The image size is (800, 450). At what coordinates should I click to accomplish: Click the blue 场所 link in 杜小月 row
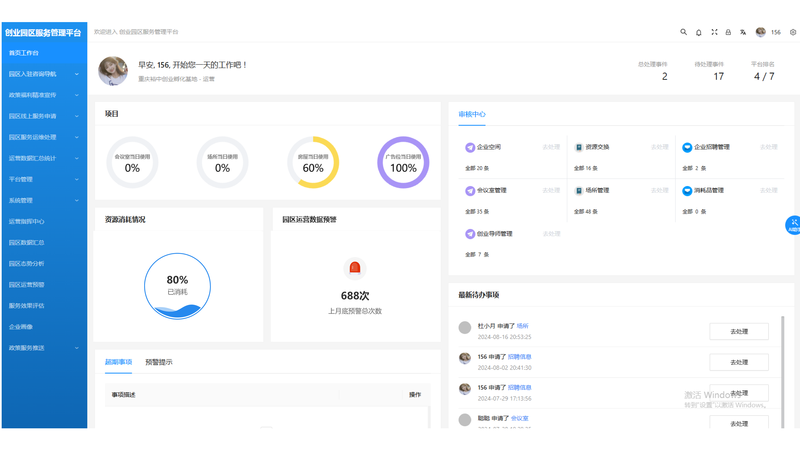pos(522,326)
